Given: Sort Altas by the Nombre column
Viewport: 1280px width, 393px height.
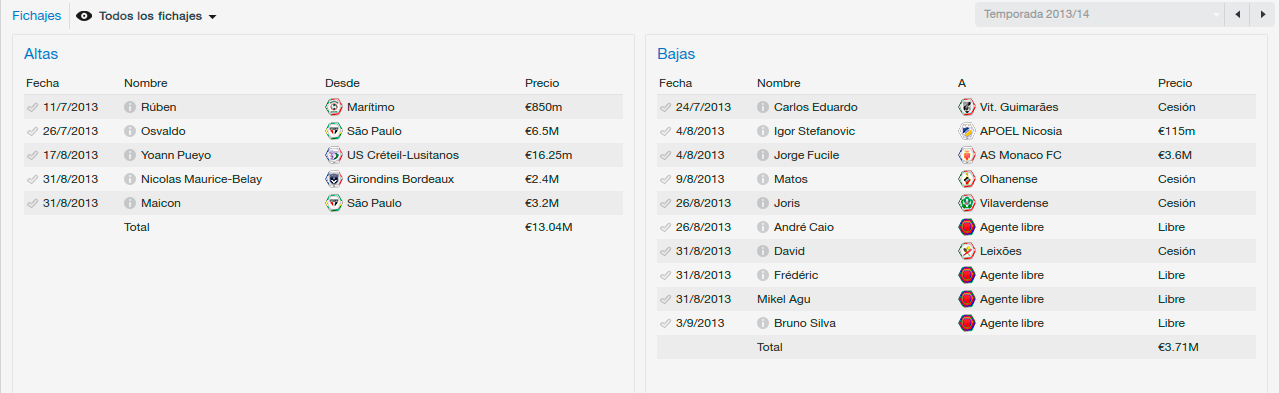Looking at the screenshot, I should [146, 83].
